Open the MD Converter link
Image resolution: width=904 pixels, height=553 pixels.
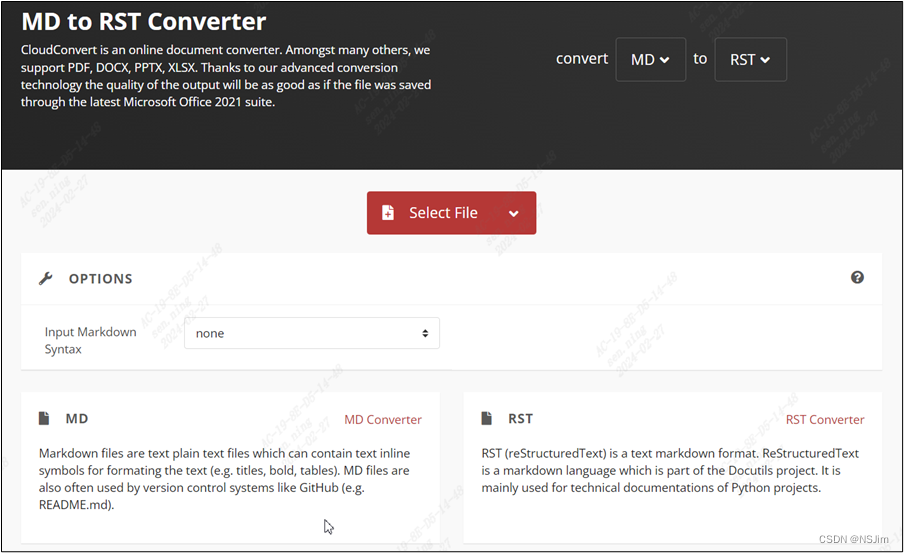(x=383, y=419)
